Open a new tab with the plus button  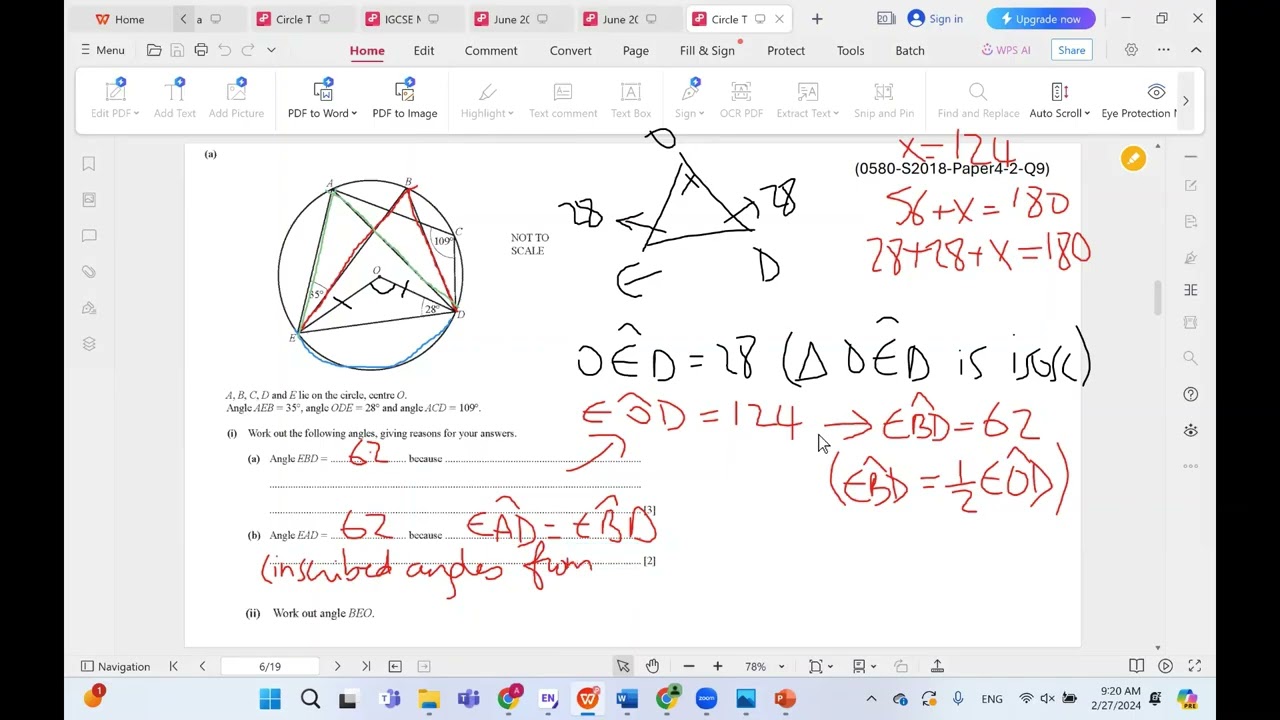[x=817, y=19]
